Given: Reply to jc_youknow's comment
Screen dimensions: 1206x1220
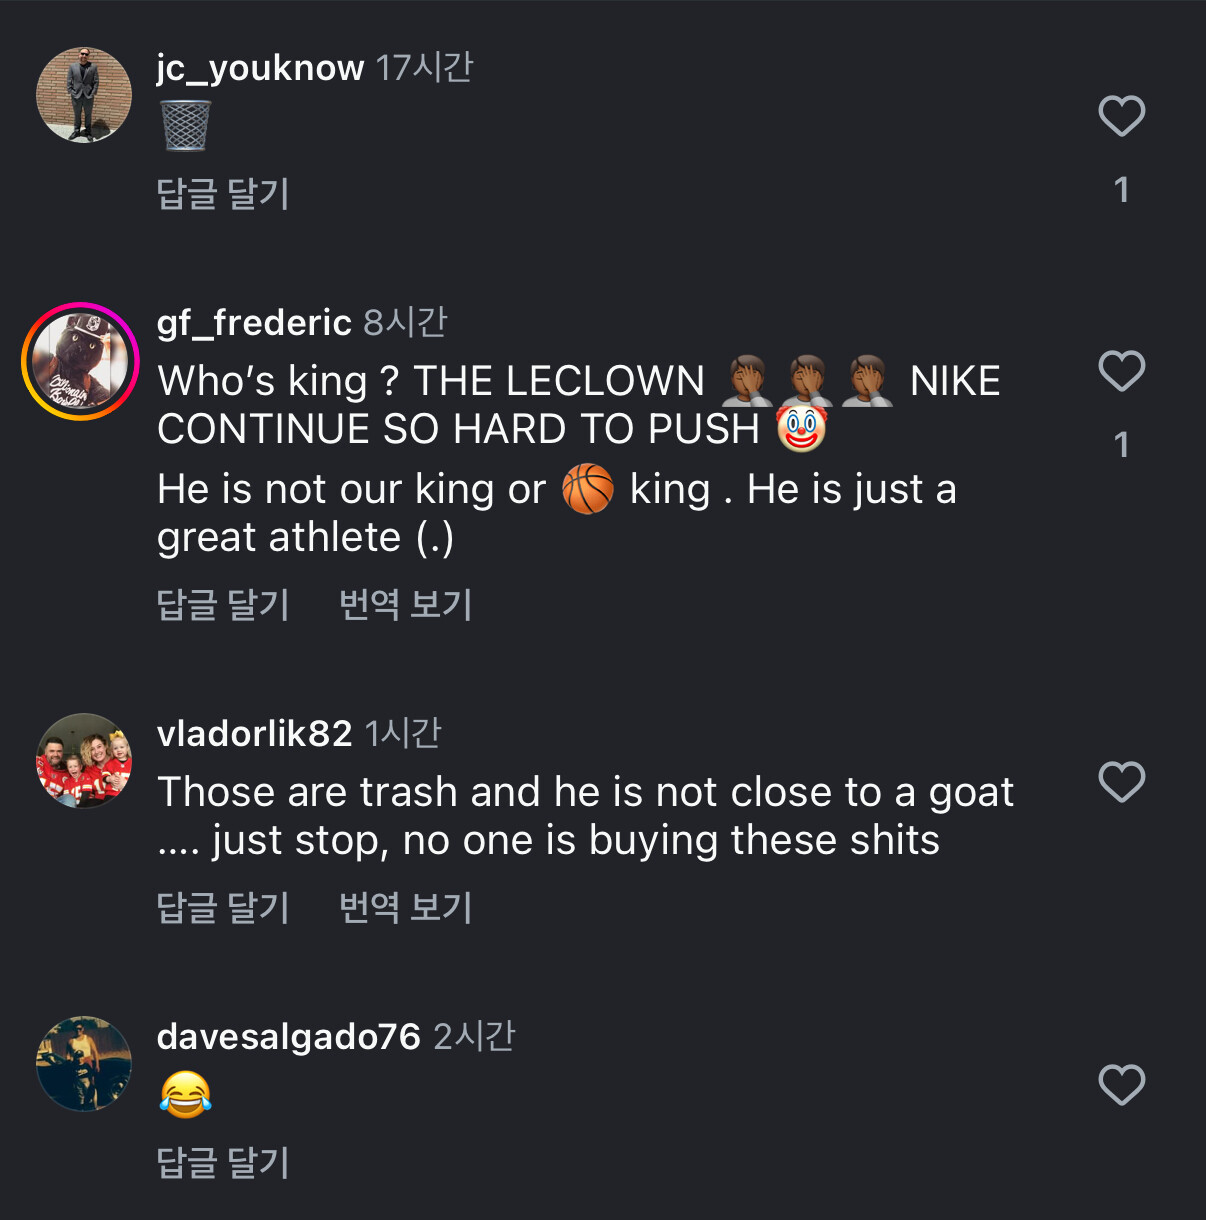Looking at the screenshot, I should click(223, 194).
